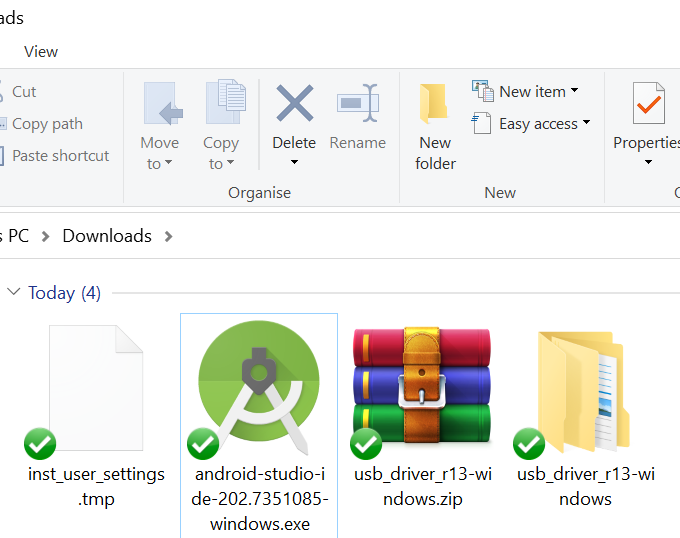680x538 pixels.
Task: Open the Copy to dropdown arrow
Action: click(x=231, y=162)
